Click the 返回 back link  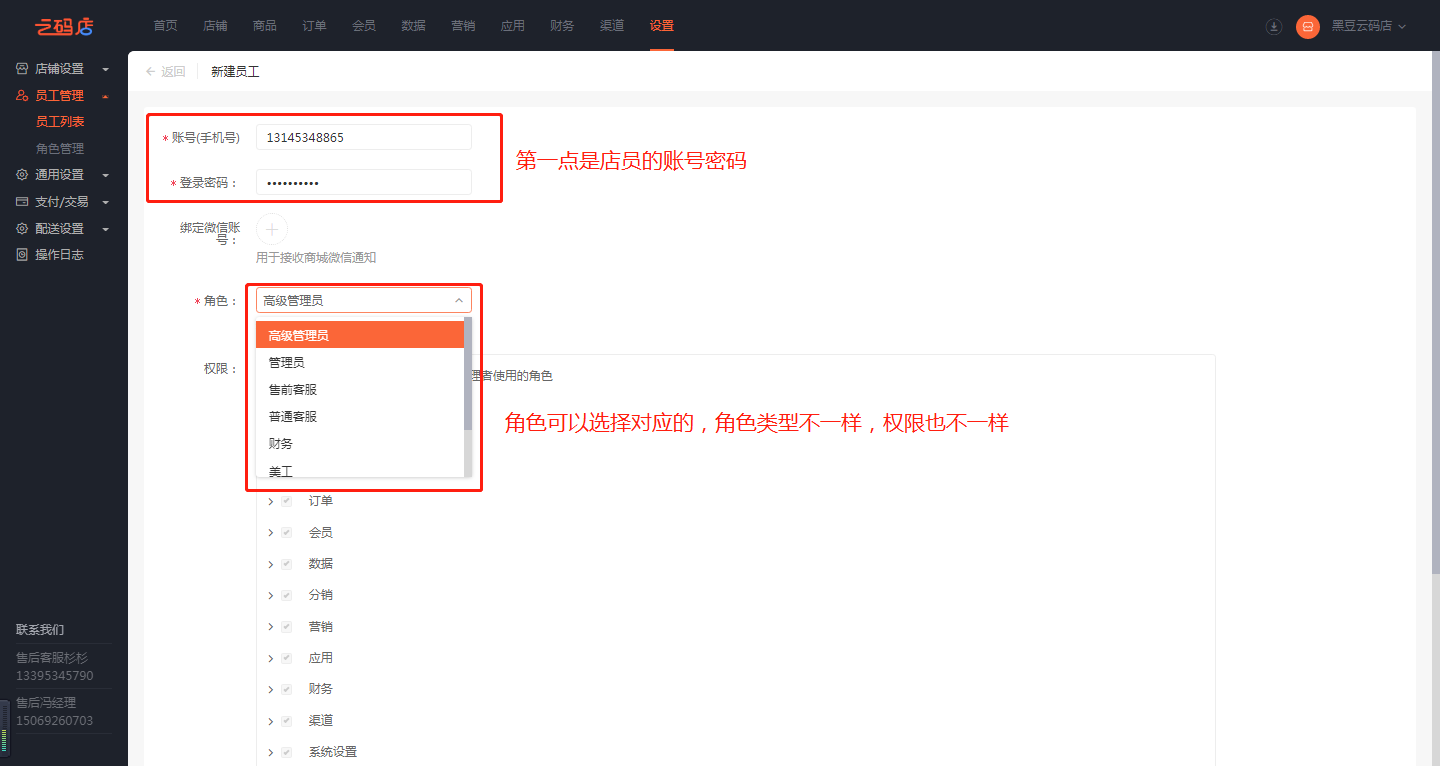click(166, 72)
